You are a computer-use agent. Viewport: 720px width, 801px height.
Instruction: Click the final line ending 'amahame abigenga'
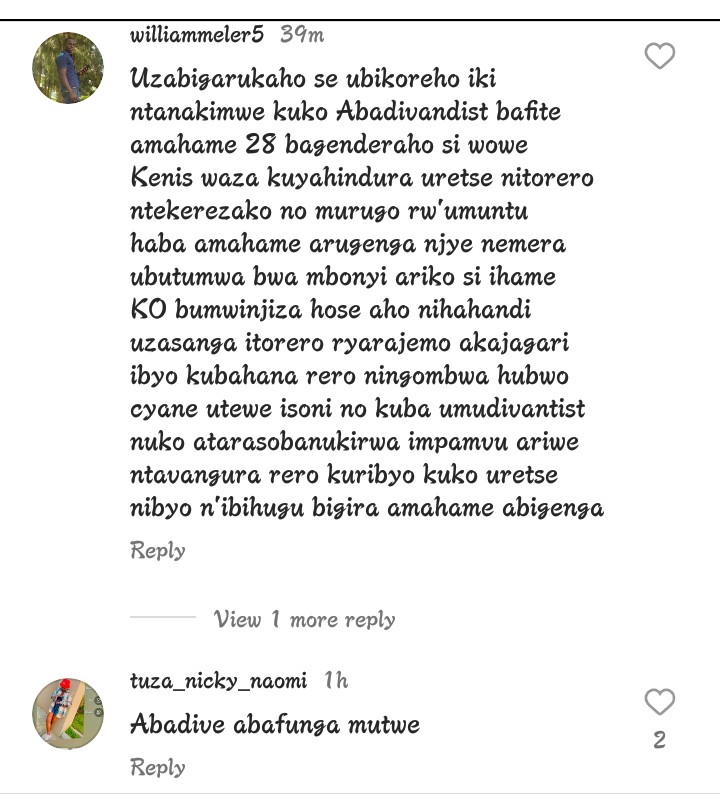[x=367, y=508]
